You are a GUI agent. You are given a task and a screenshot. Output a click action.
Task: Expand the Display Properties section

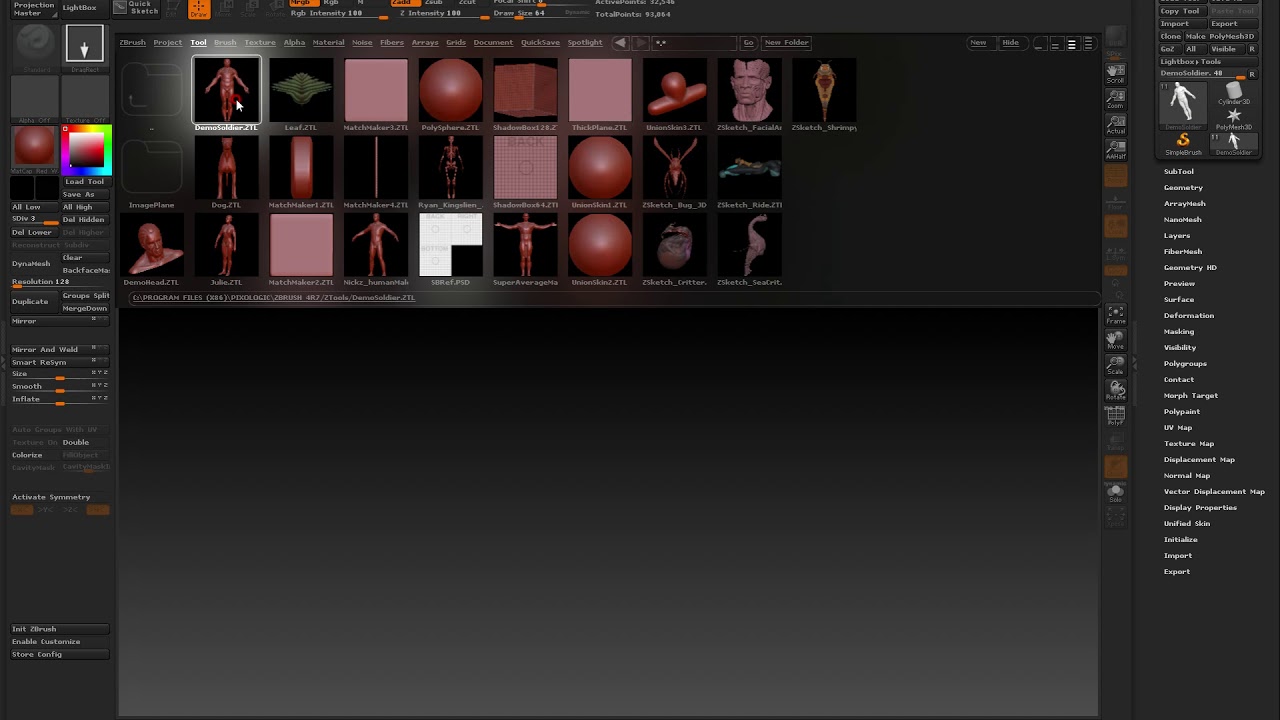pyautogui.click(x=1200, y=507)
